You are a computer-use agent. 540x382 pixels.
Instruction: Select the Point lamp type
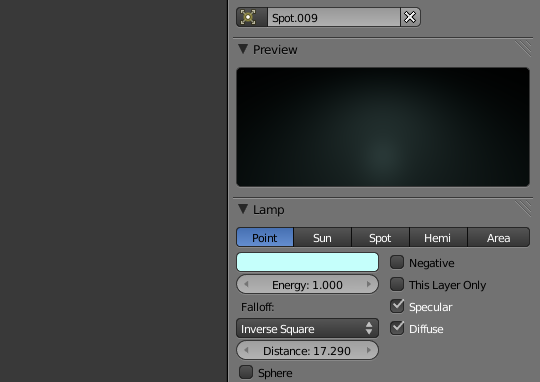coord(264,237)
